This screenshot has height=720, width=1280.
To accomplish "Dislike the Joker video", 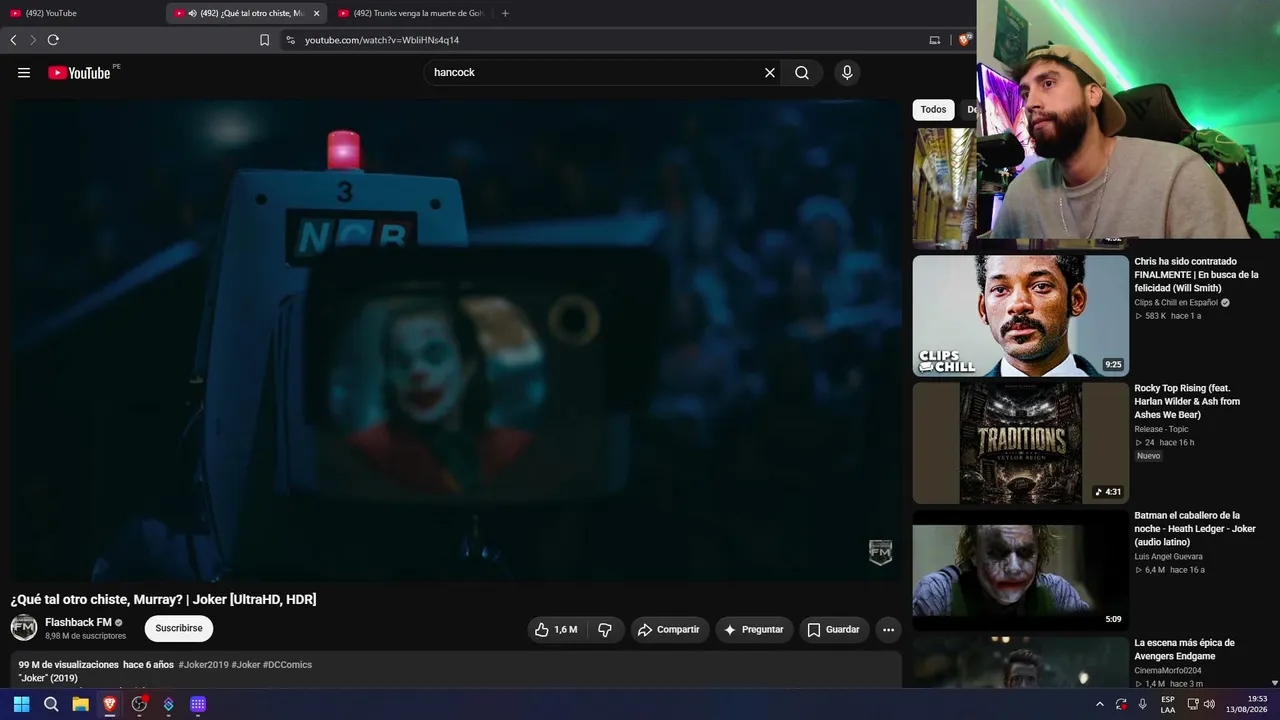I will [x=605, y=630].
